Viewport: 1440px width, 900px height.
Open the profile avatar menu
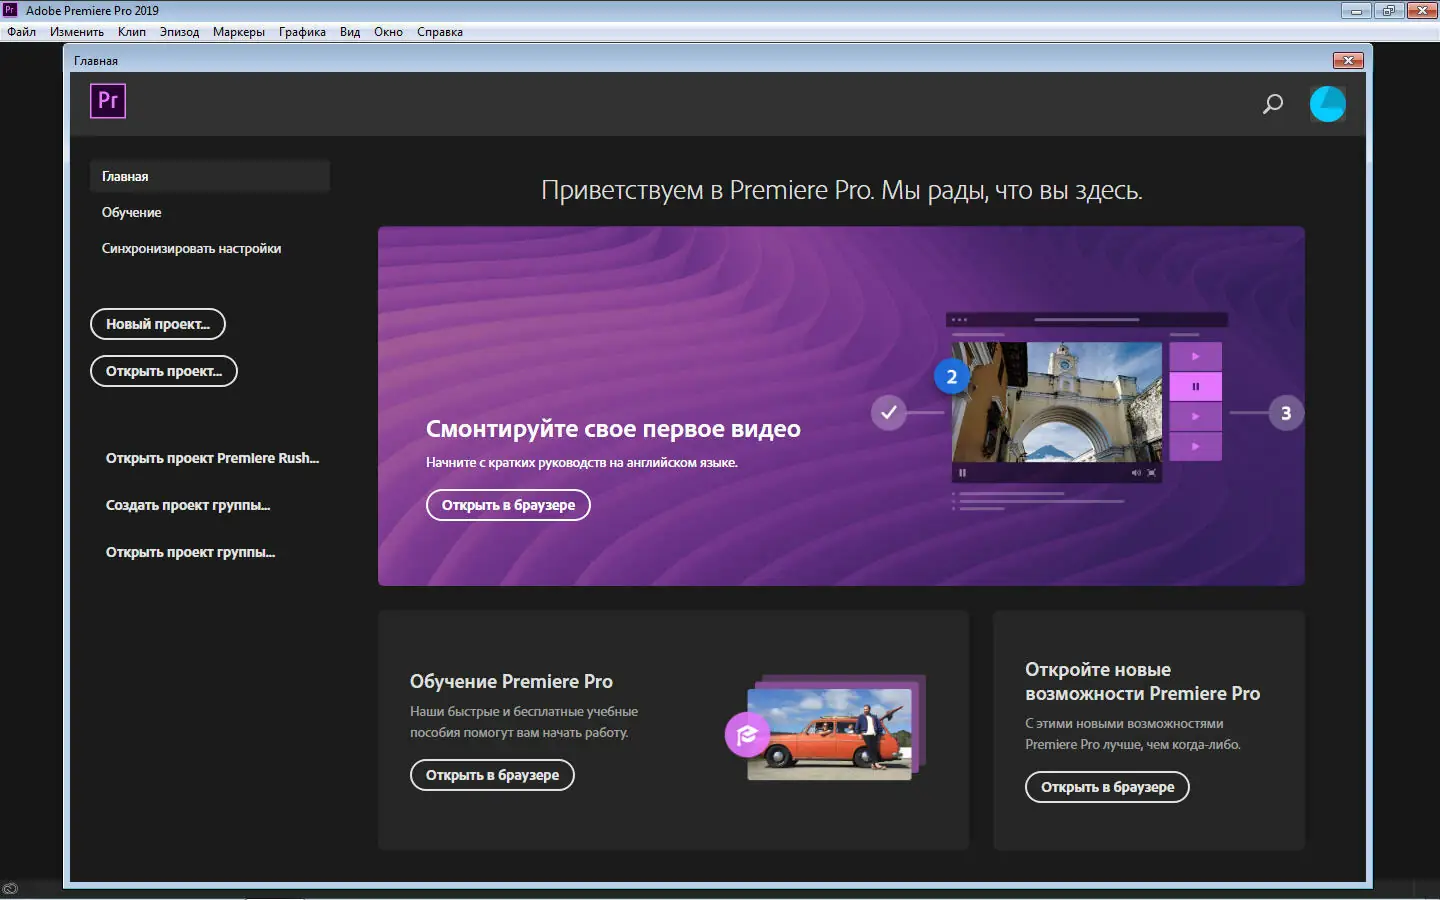coord(1327,104)
